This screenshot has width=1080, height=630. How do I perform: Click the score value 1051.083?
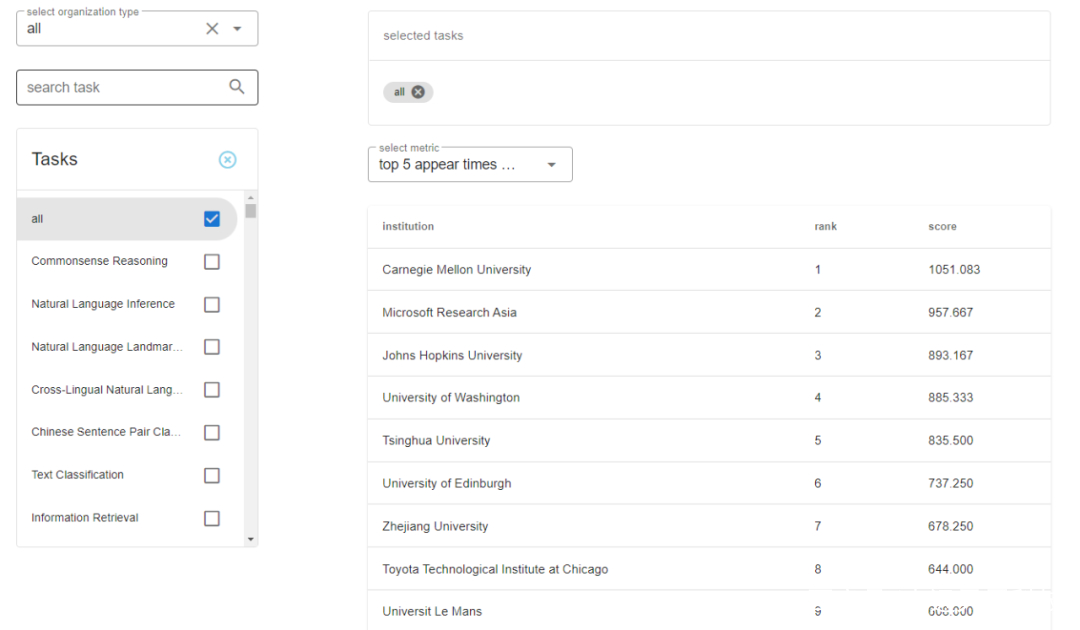(x=954, y=270)
